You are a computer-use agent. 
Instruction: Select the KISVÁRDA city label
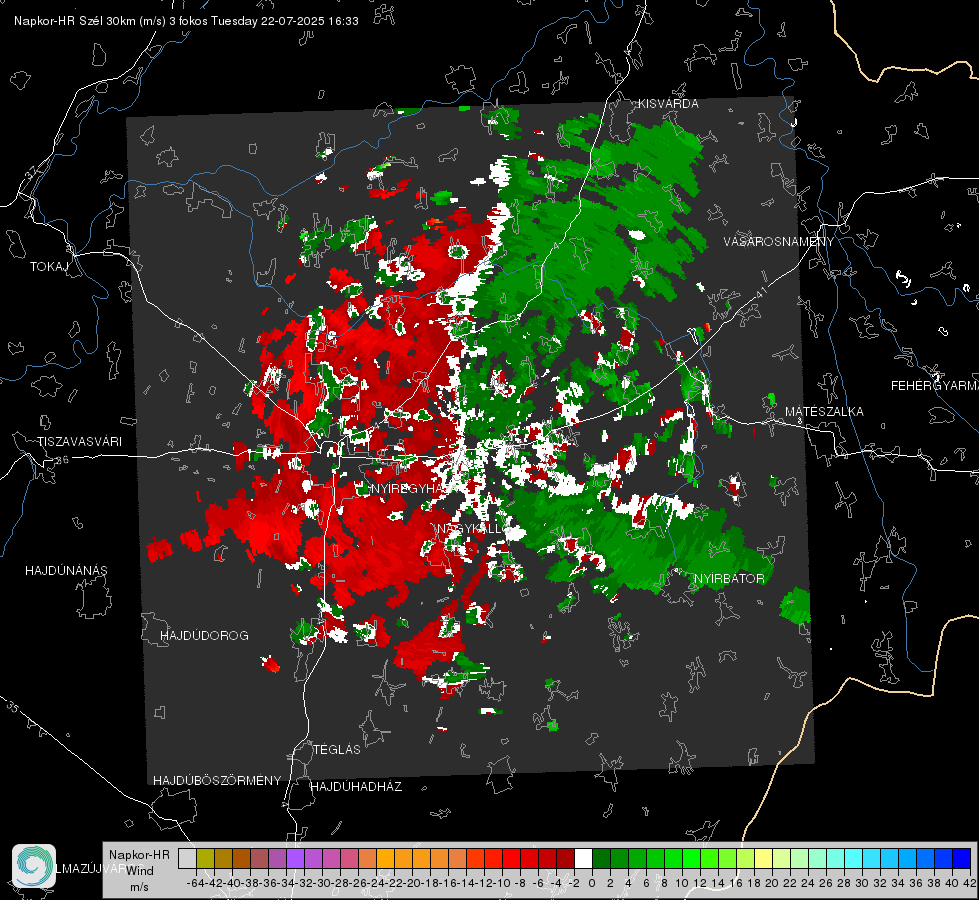[x=668, y=104]
